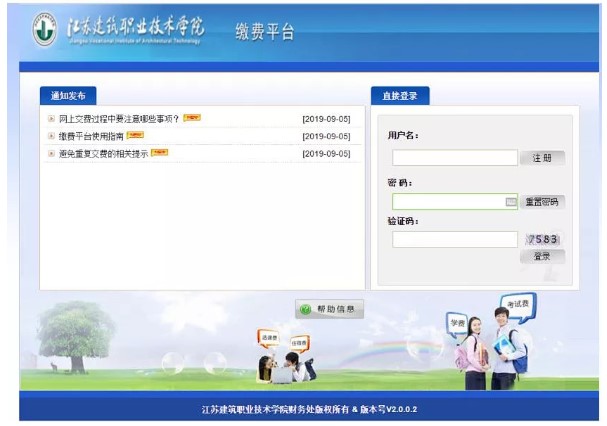Viewport: 607px width, 426px height.
Task: Click into the 验证码 captcha input field
Action: click(x=454, y=239)
